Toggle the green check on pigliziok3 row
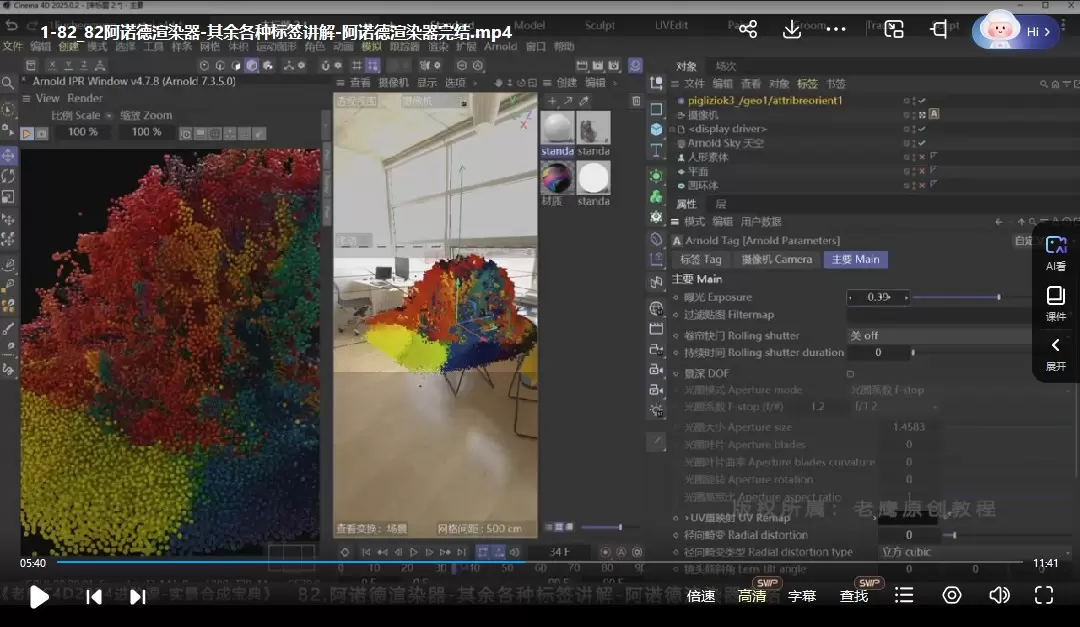Viewport: 1080px width, 627px height. click(x=922, y=101)
